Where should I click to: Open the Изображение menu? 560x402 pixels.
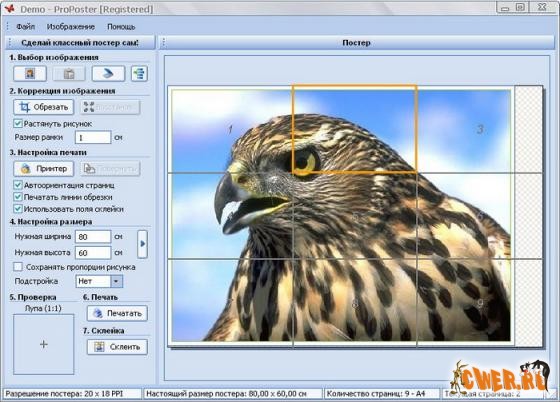[x=71, y=27]
